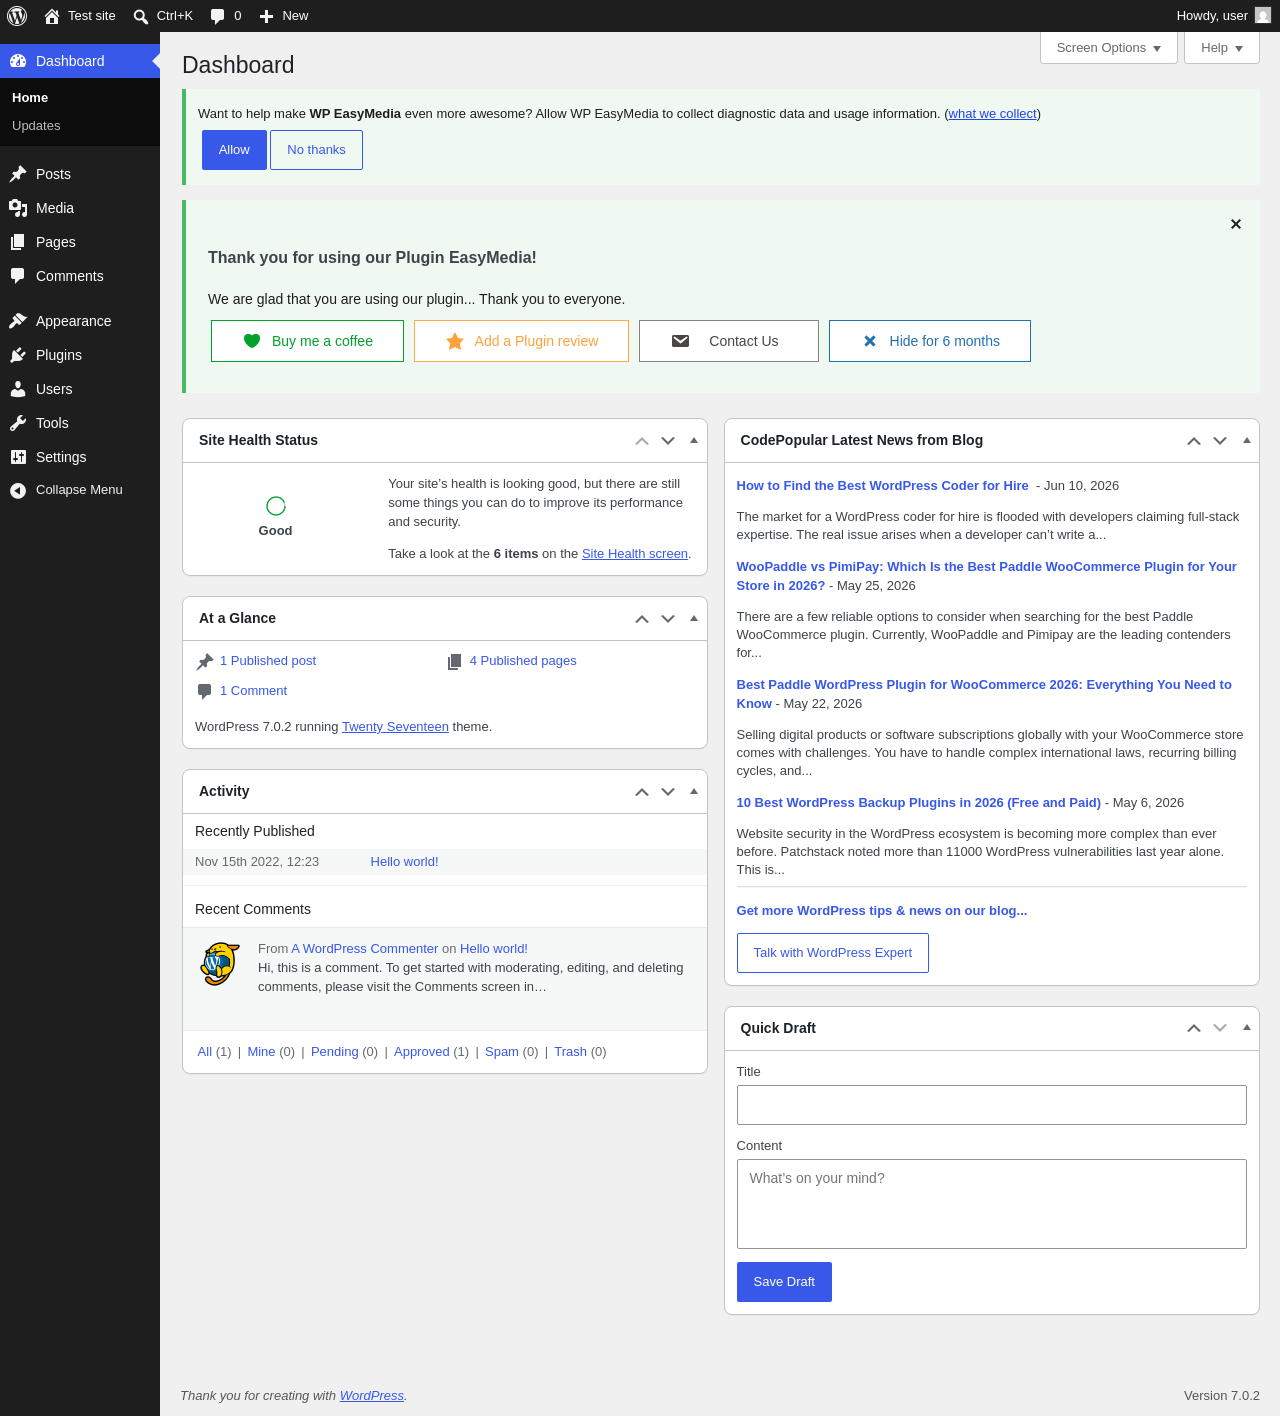Select the Updates submenu item
The image size is (1280, 1416).
[x=80, y=126]
